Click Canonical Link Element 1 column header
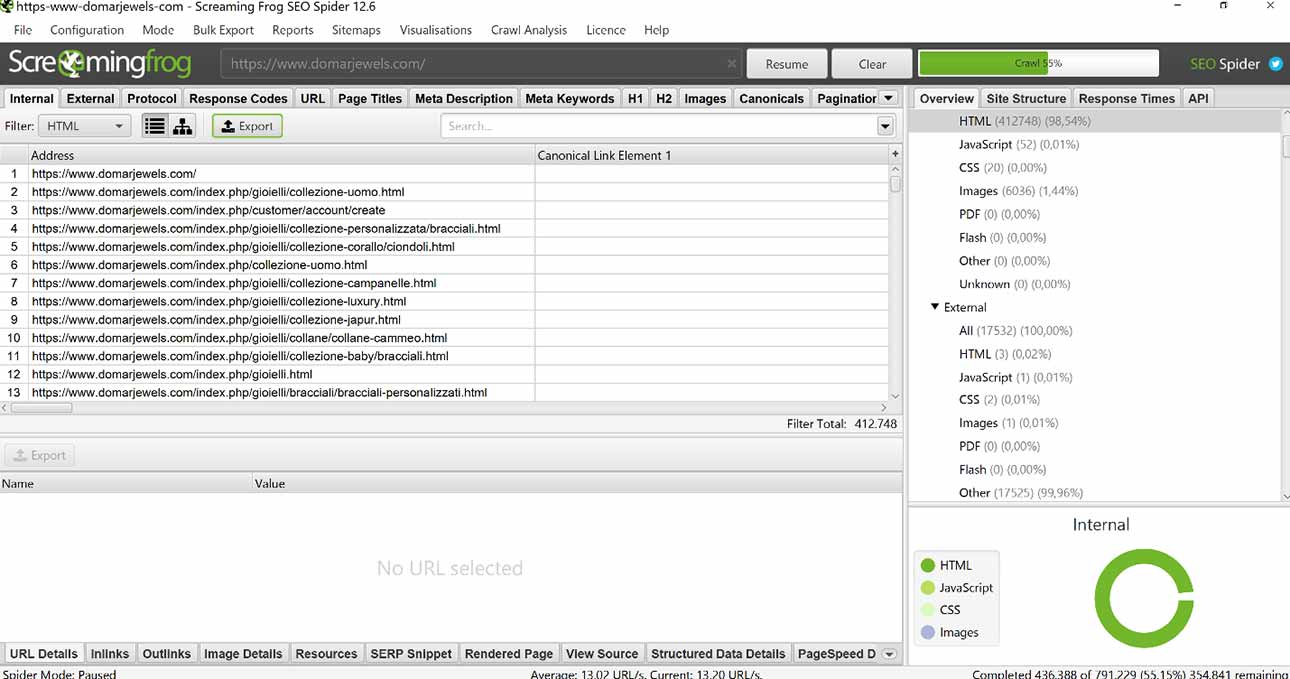The width and height of the screenshot is (1290, 679). 712,155
